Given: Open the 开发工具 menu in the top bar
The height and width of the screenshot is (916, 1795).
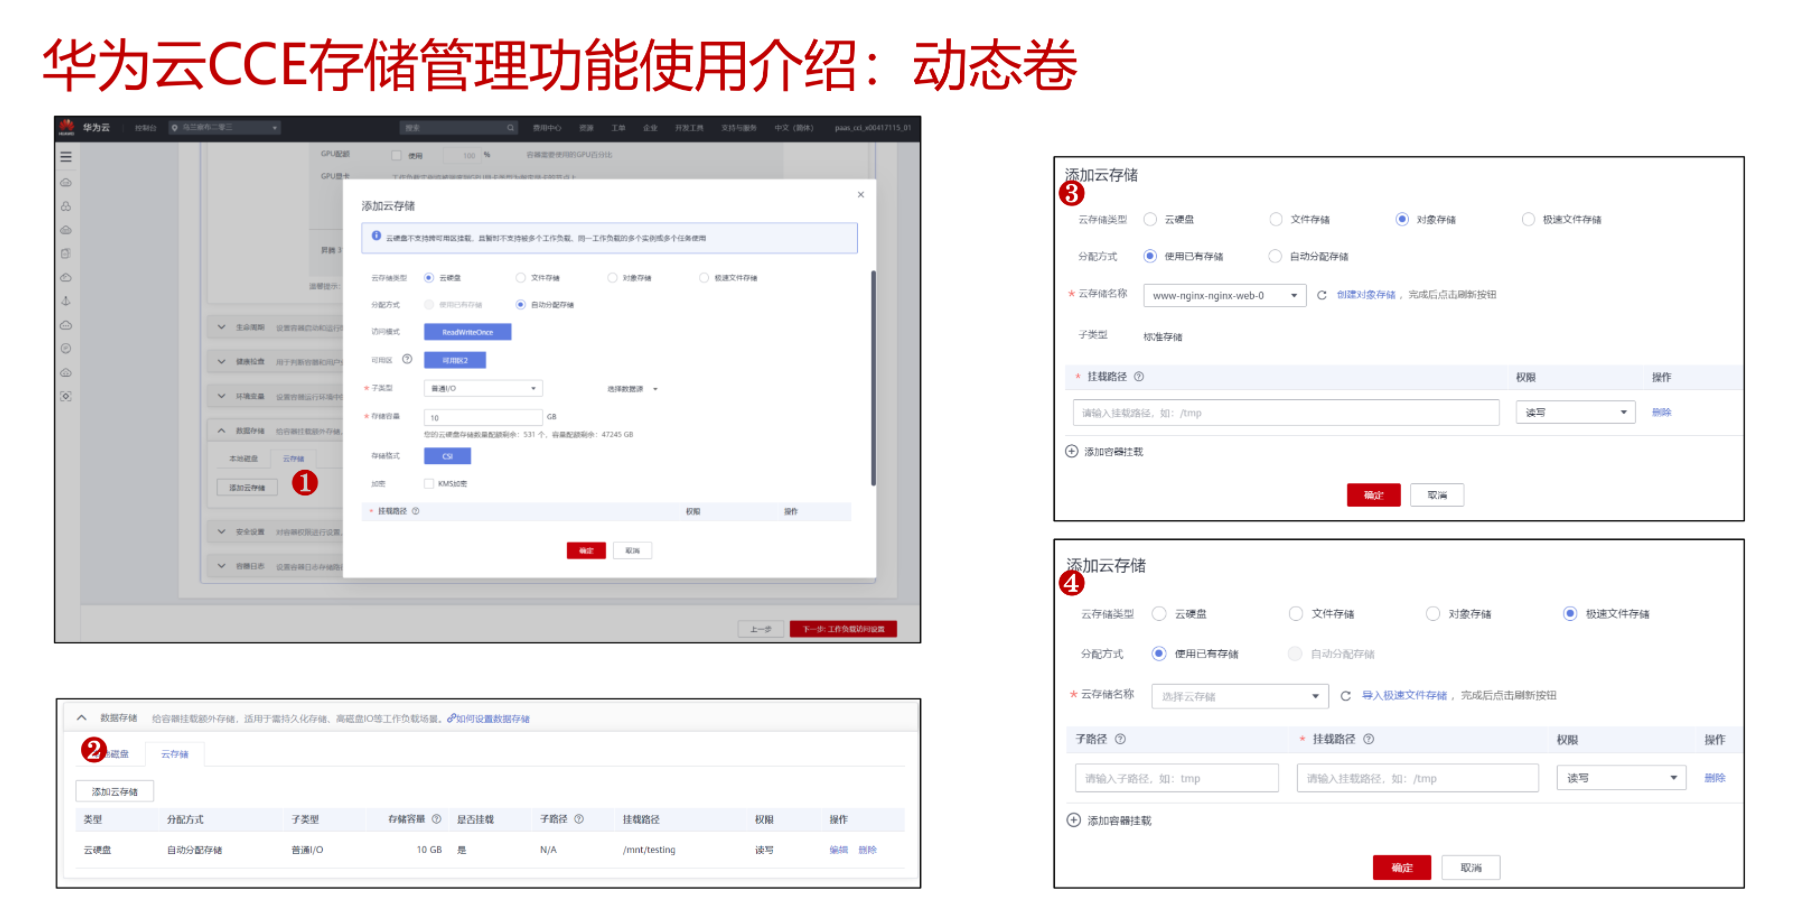Looking at the screenshot, I should coord(689,128).
